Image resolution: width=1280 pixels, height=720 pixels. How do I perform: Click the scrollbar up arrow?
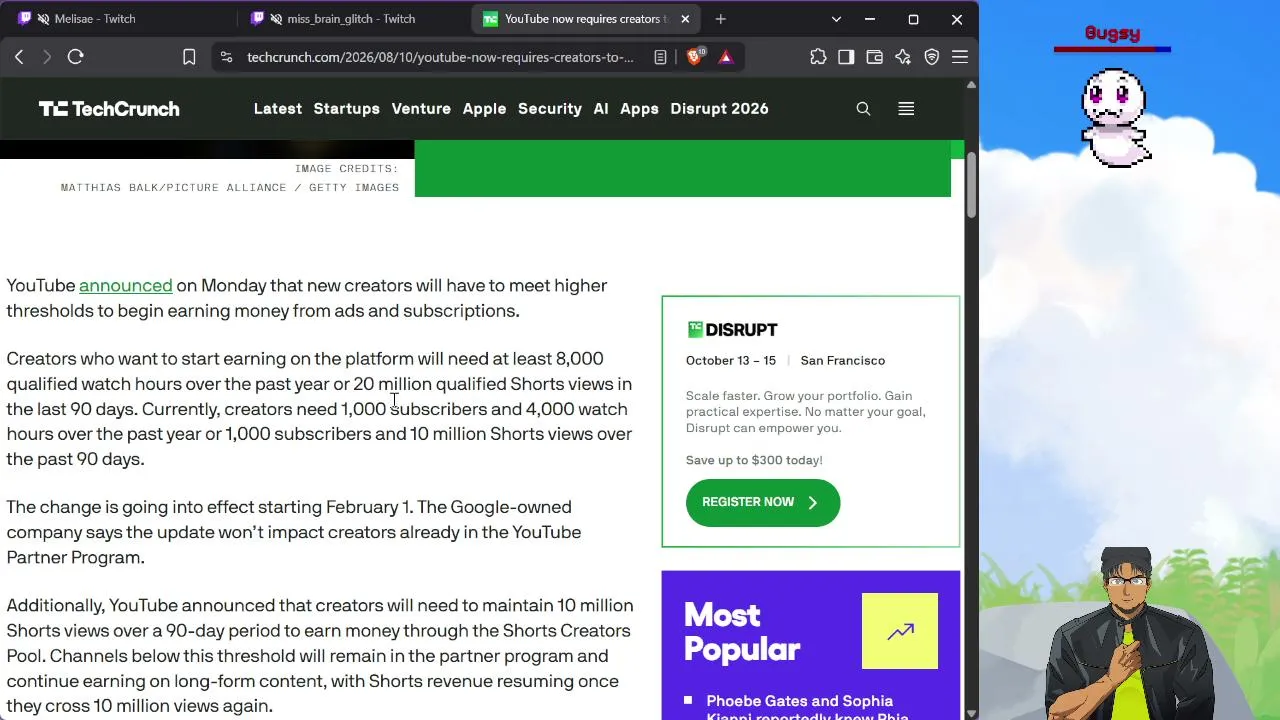[971, 86]
